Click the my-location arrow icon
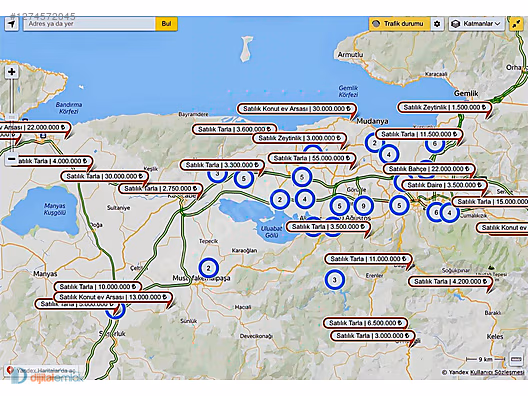 tap(11, 24)
